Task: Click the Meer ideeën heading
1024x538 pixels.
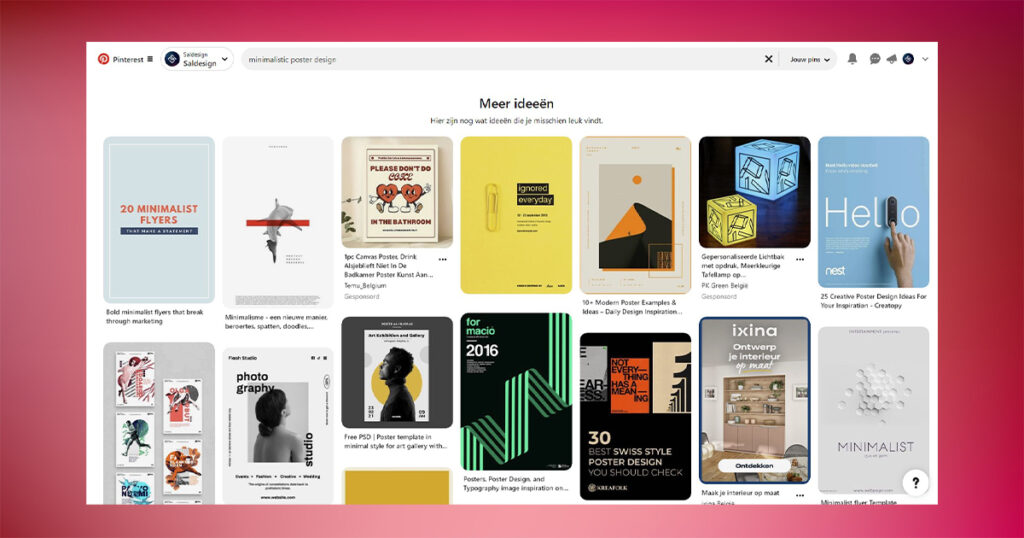Action: point(516,103)
